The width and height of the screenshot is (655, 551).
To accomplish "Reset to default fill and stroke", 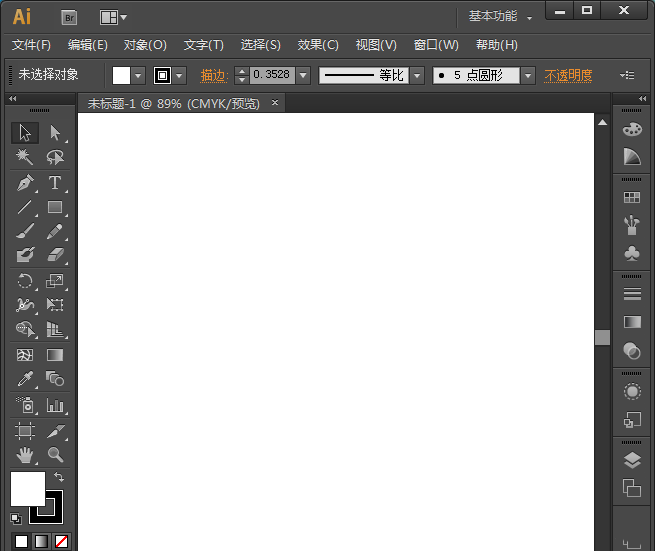I will pos(16,518).
